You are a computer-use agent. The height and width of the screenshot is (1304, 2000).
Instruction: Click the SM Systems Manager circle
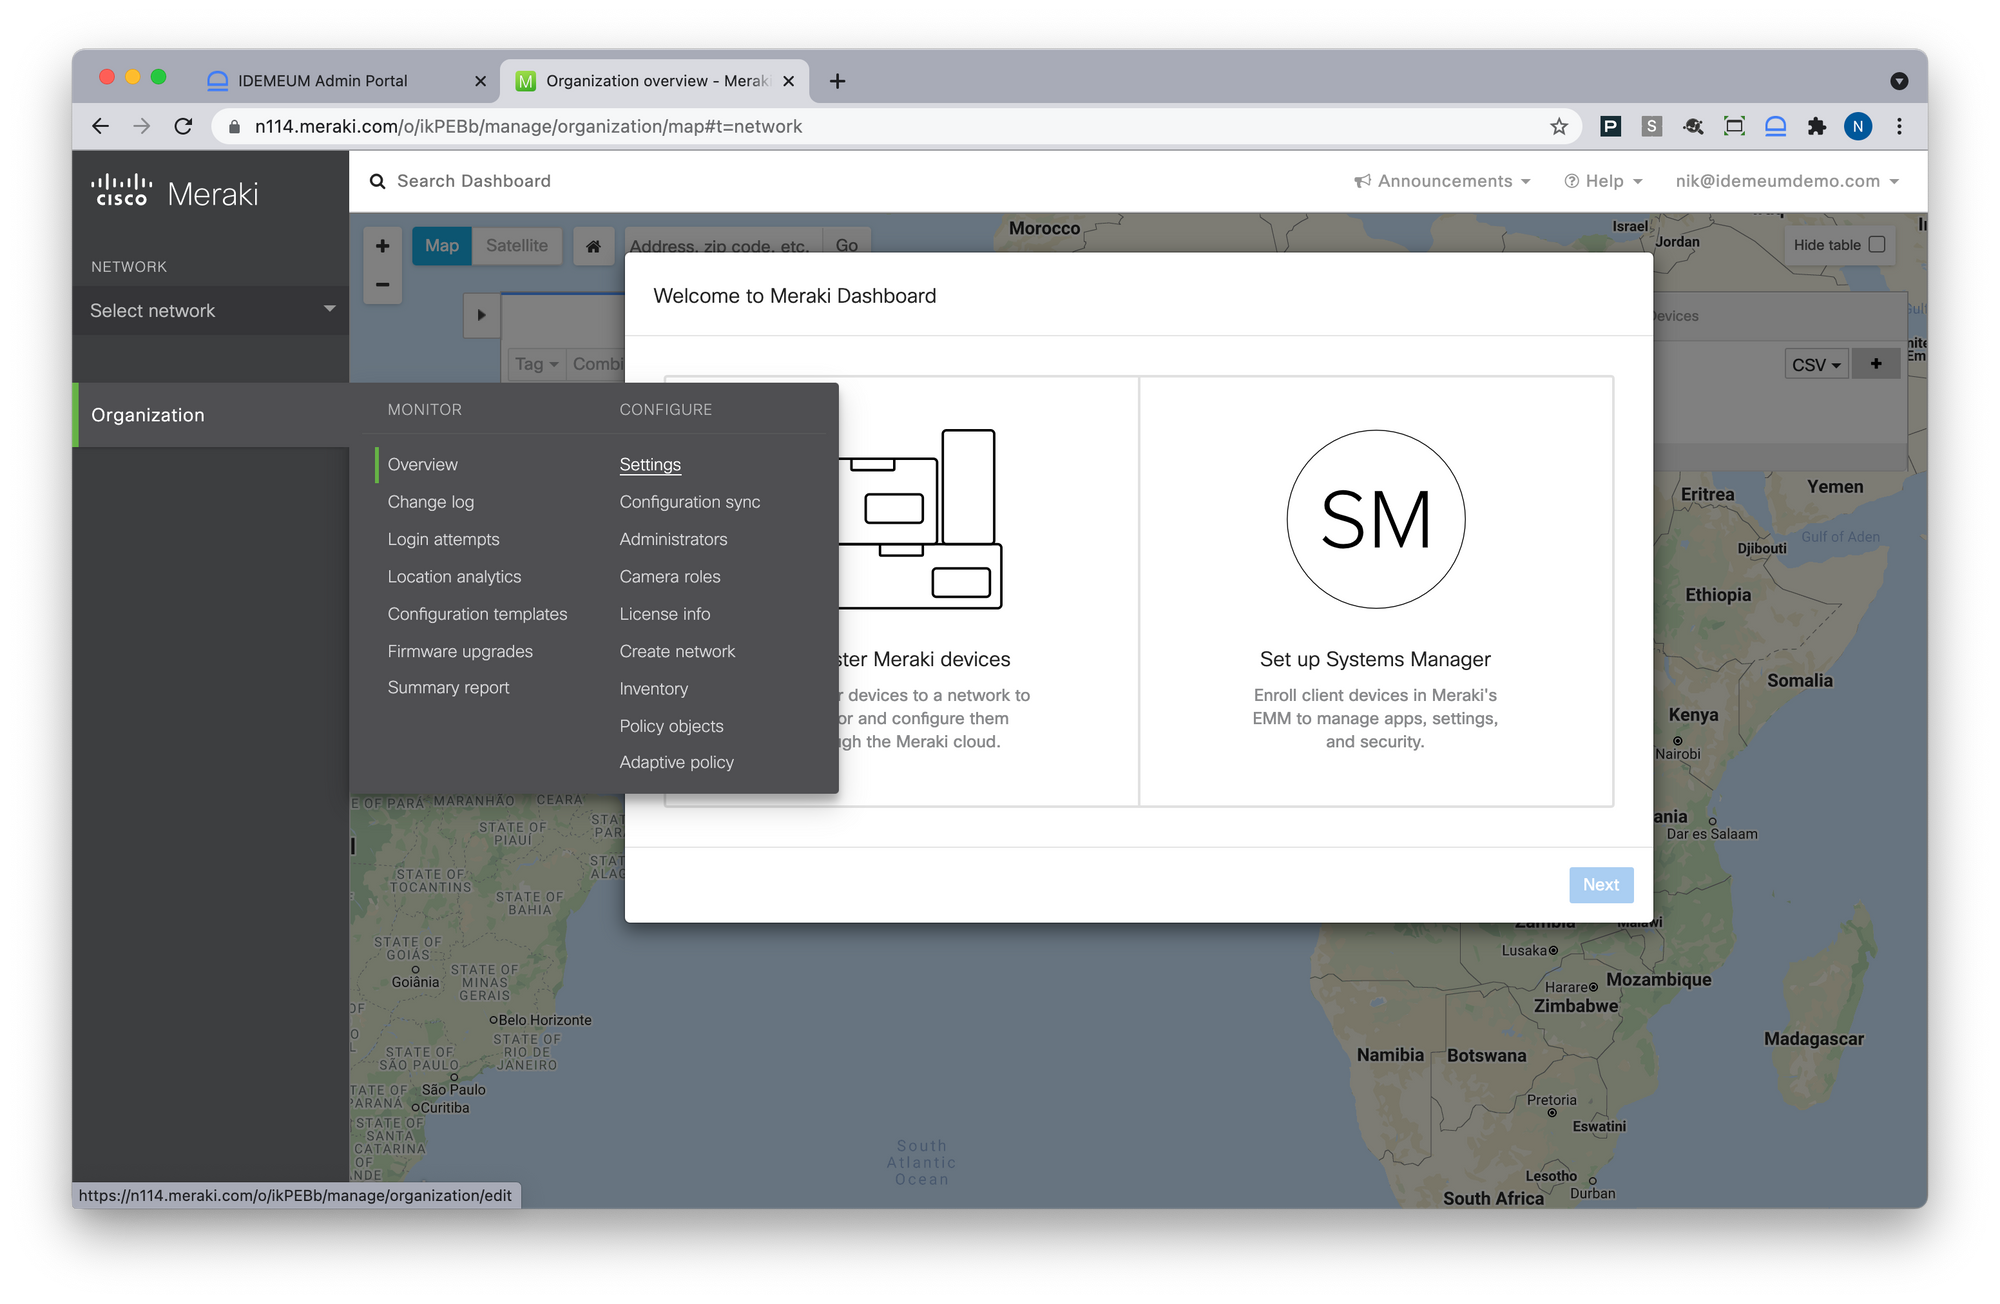point(1375,519)
